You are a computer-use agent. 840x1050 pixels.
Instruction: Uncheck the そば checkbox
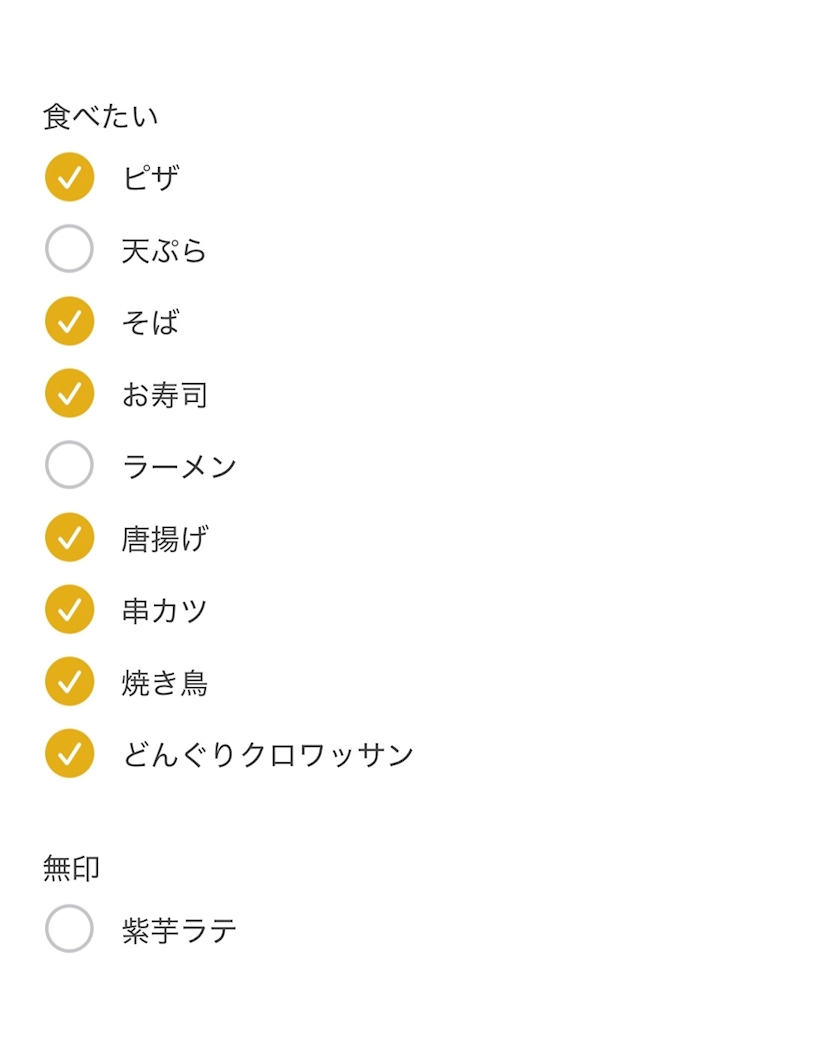[69, 321]
